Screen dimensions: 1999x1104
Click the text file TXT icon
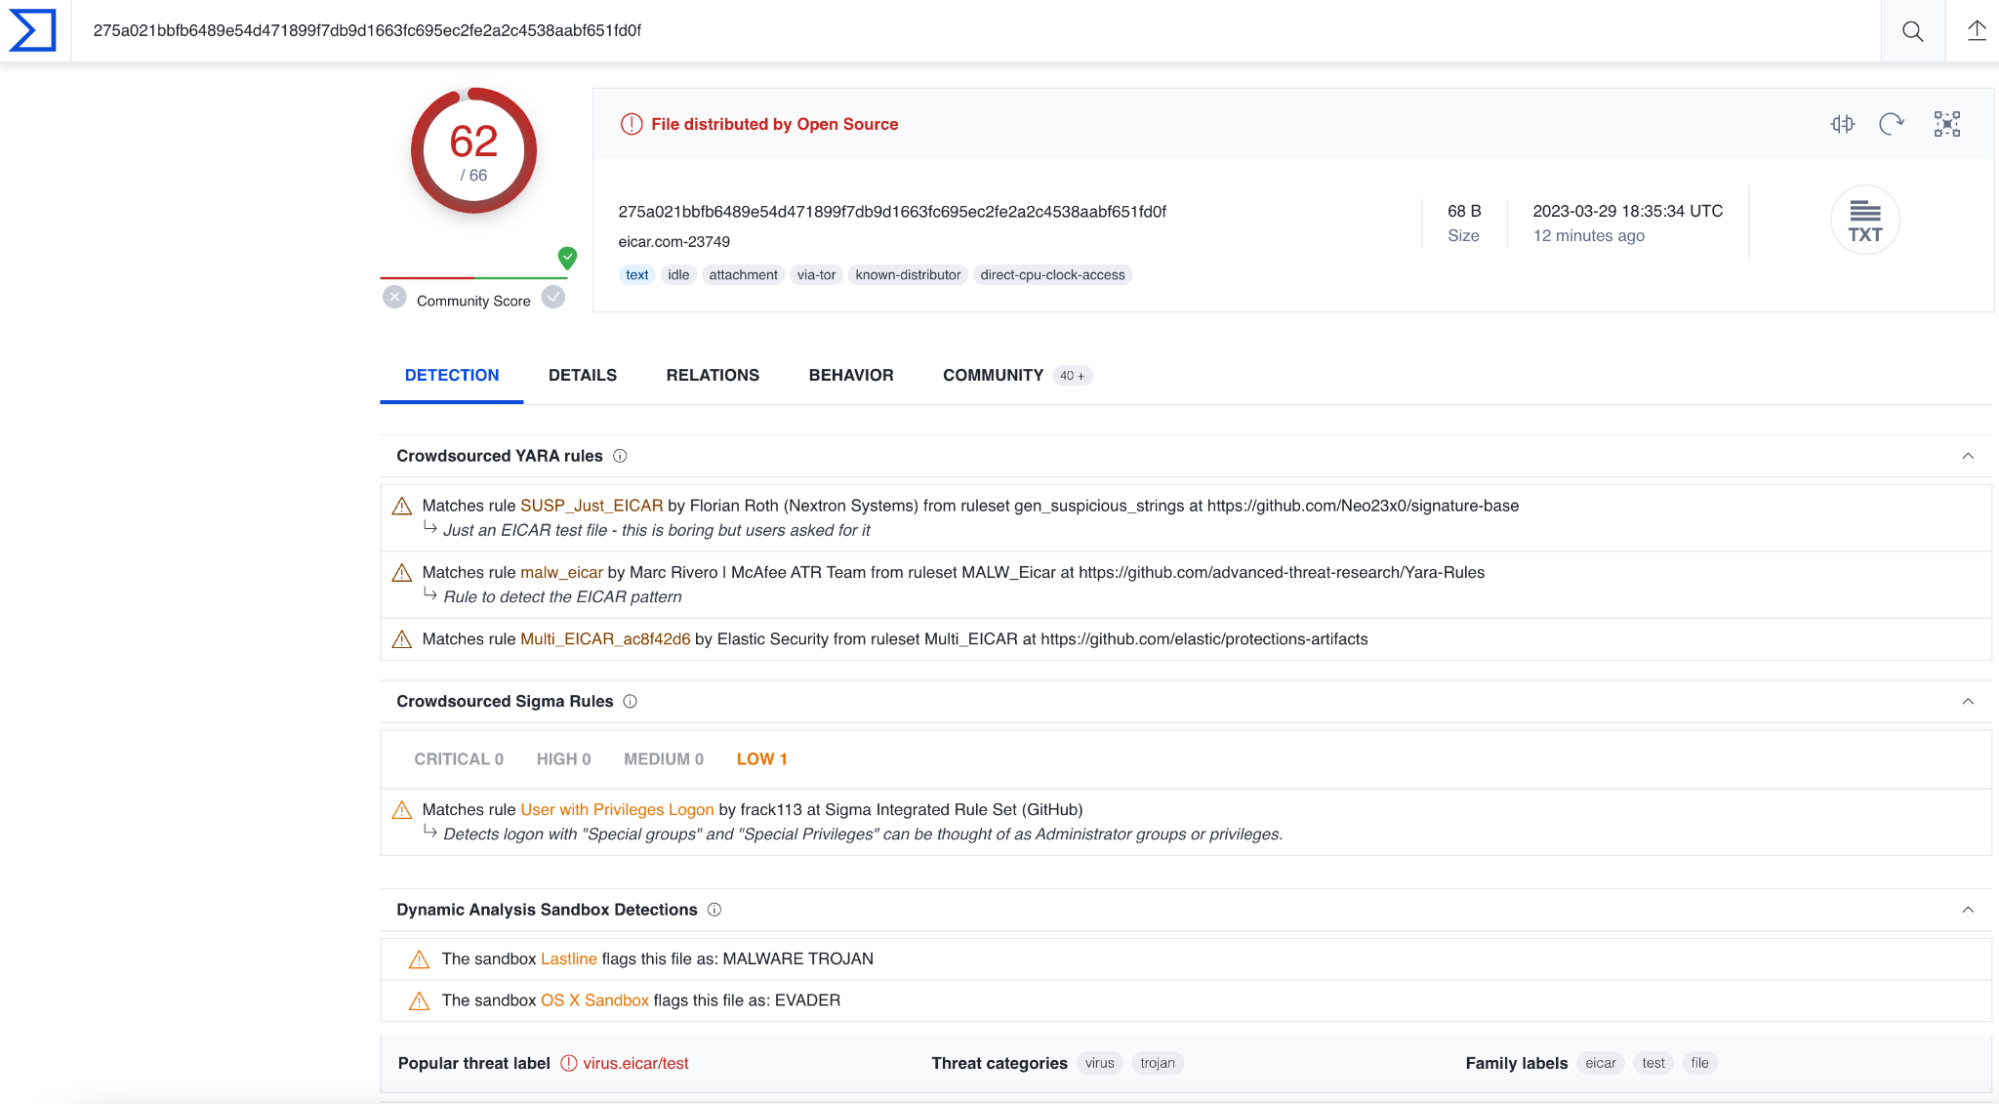point(1863,222)
